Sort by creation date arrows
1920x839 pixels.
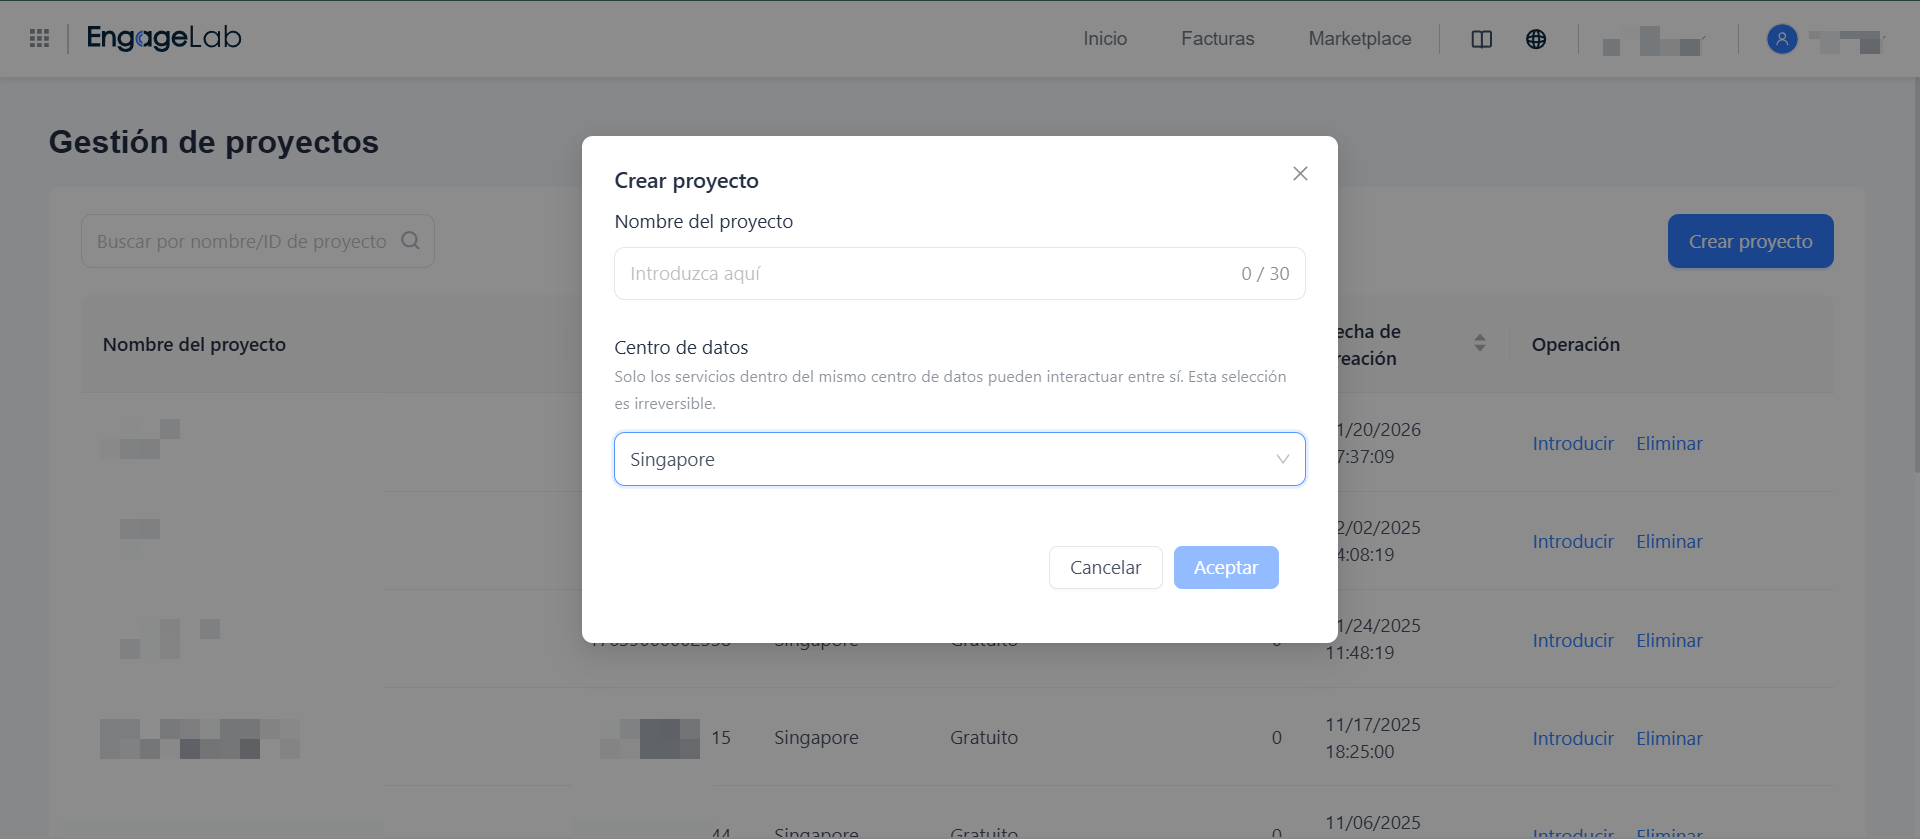[1479, 343]
